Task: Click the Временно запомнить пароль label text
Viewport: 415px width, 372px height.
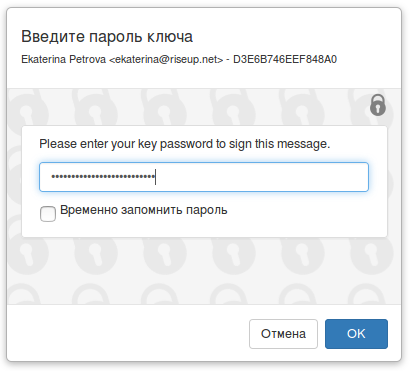Action: (x=144, y=210)
